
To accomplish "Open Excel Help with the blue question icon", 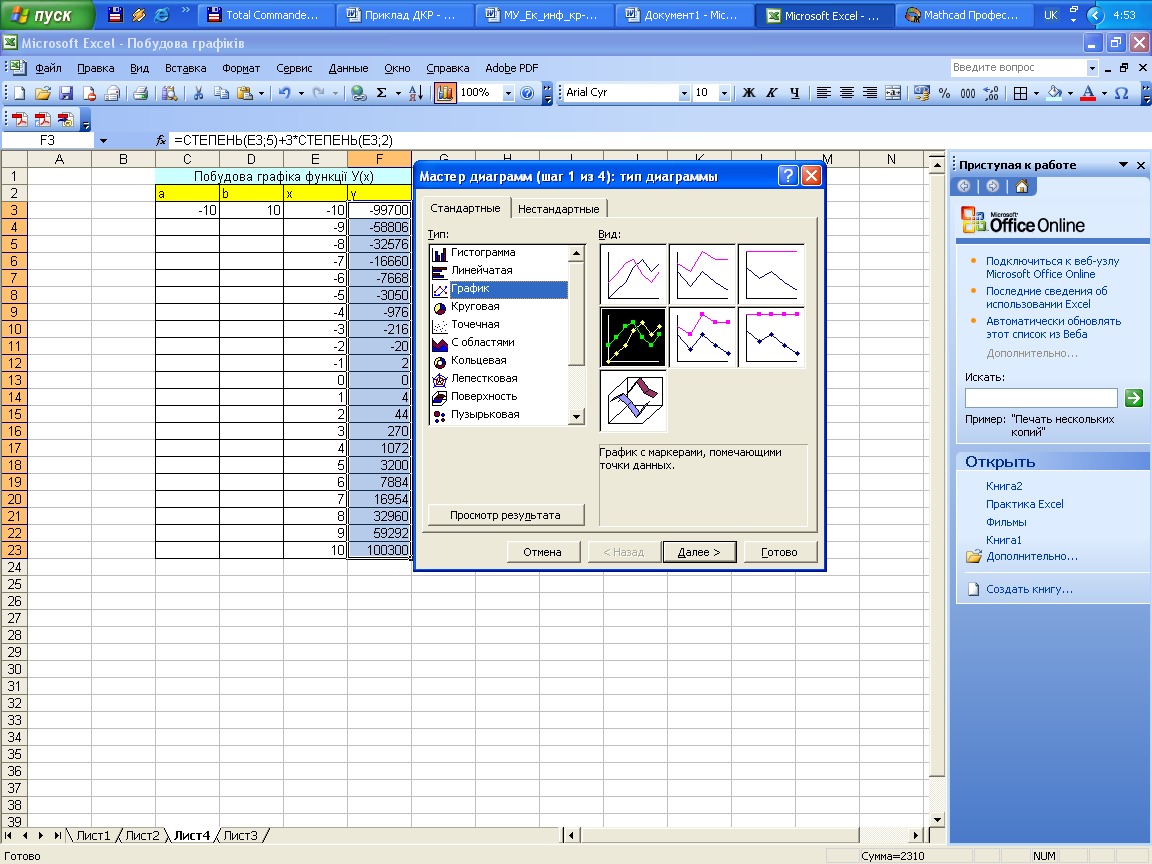I will (x=527, y=93).
